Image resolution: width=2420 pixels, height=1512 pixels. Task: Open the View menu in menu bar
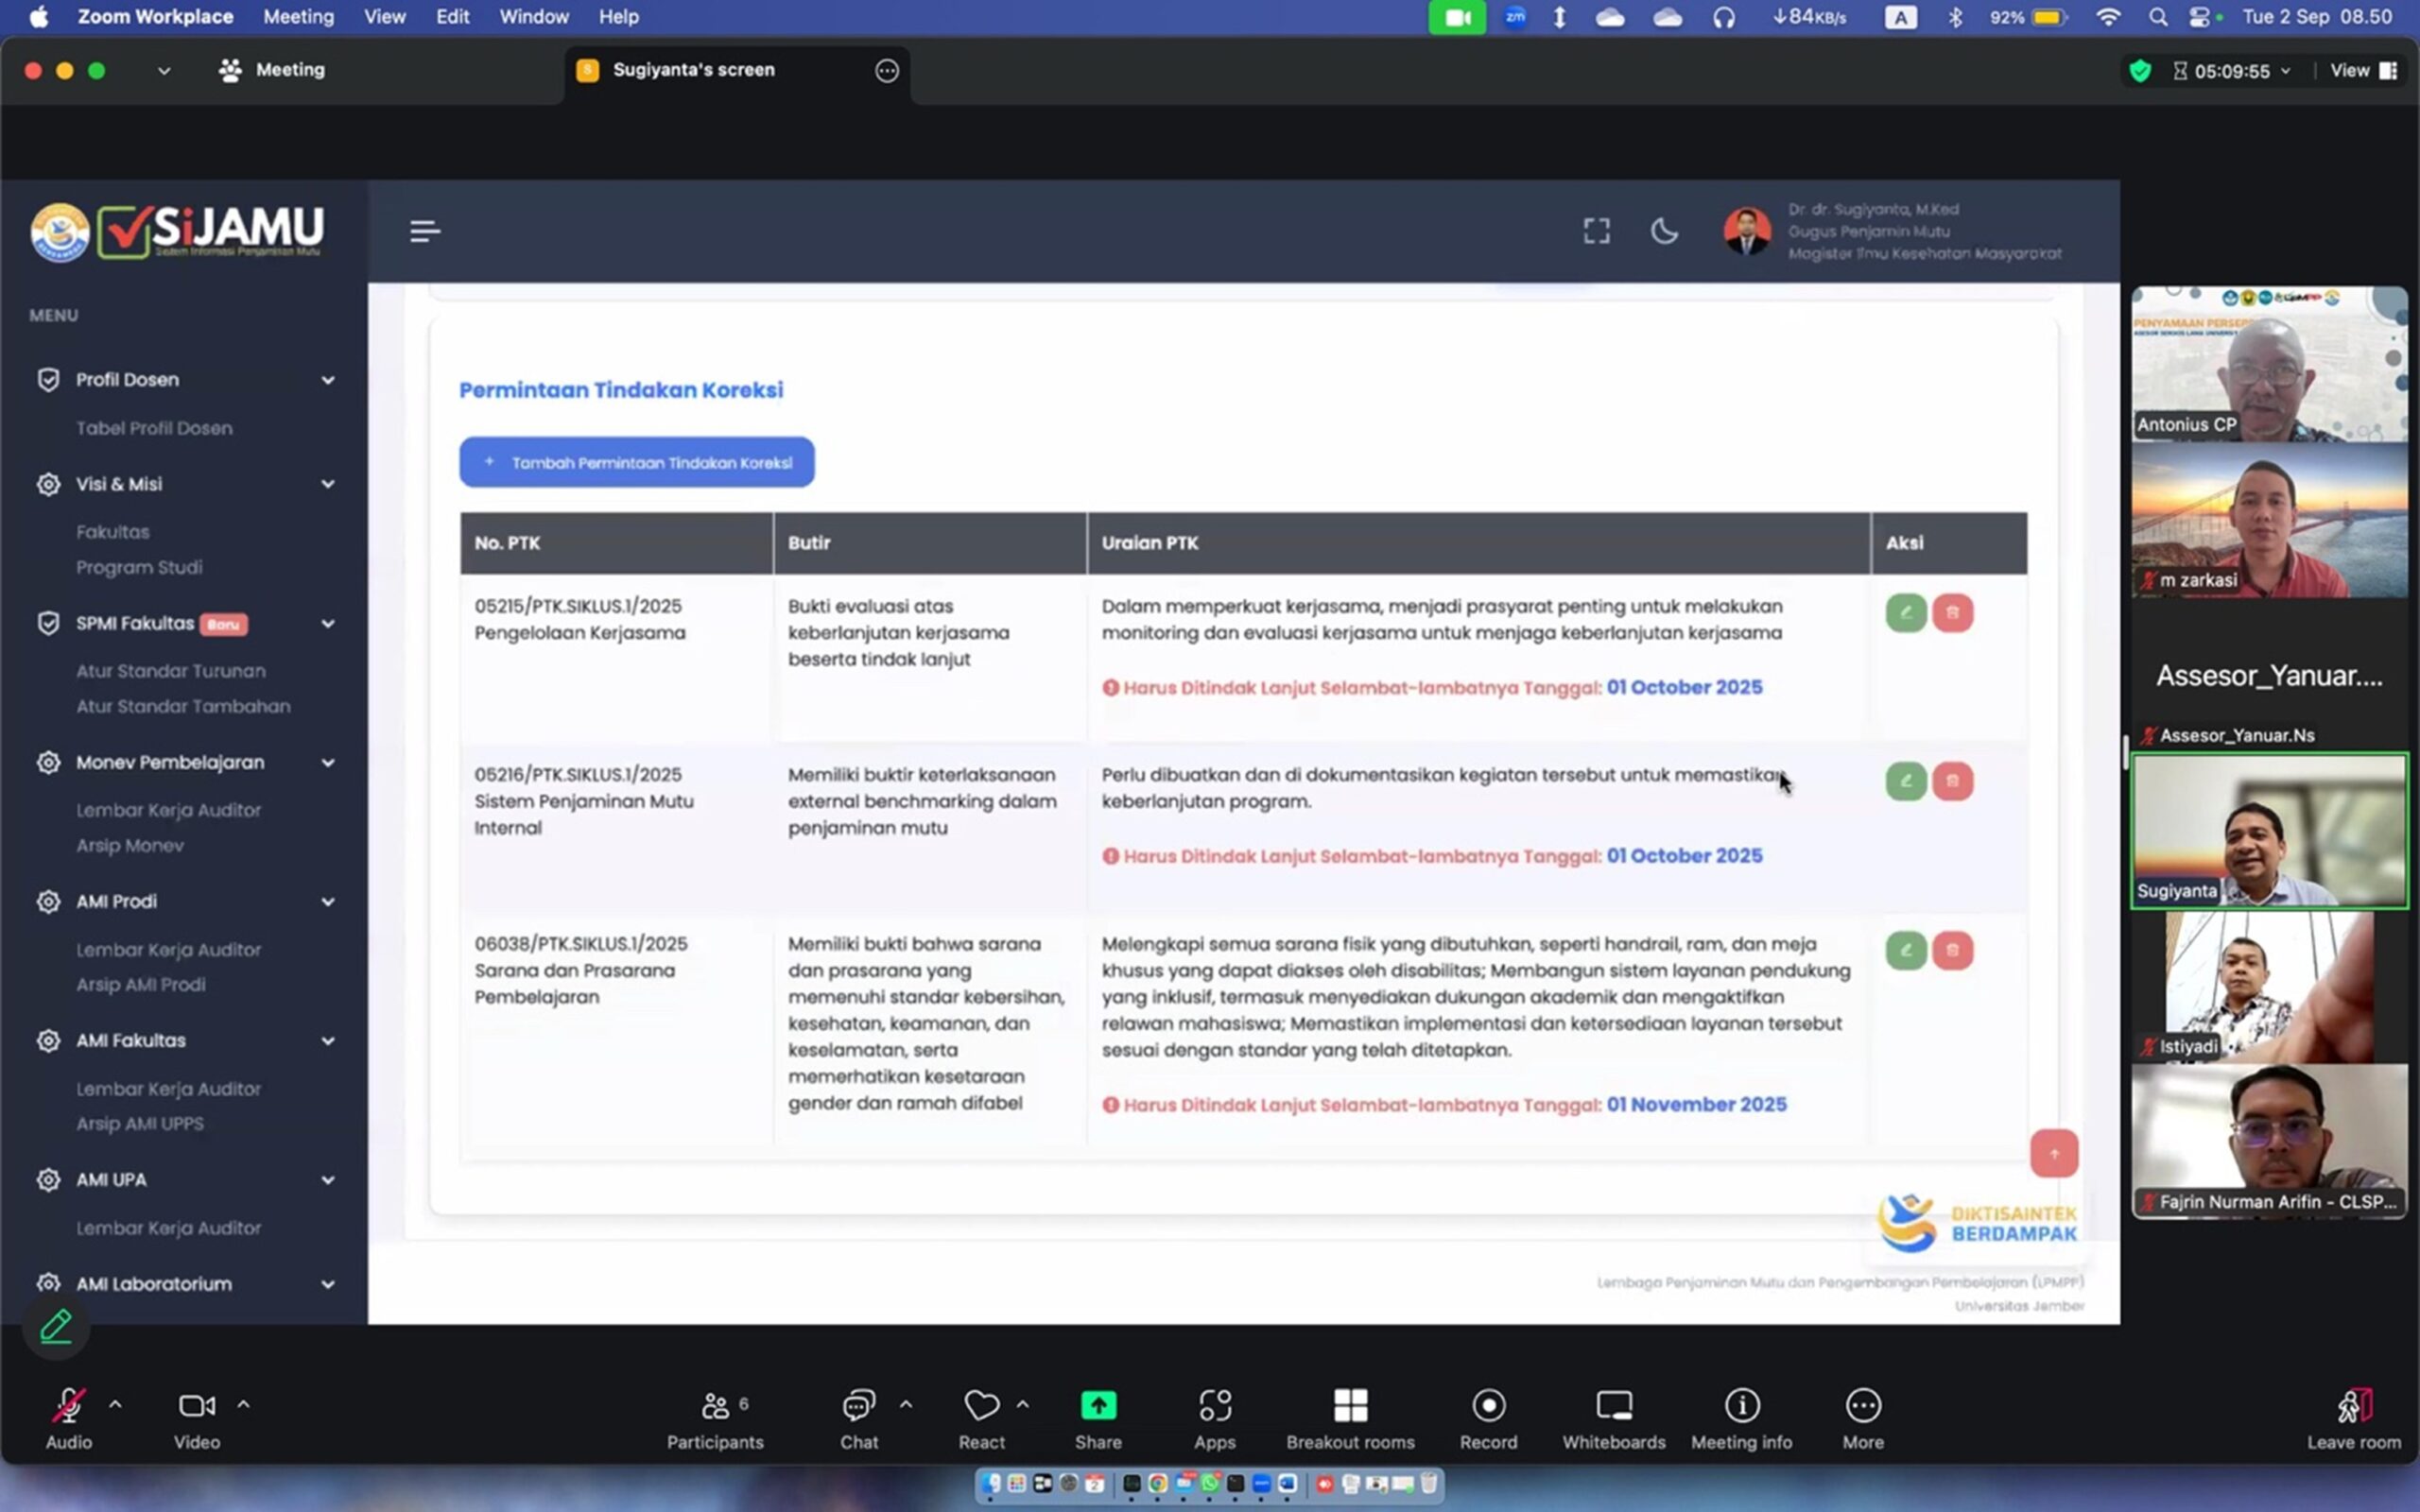[x=384, y=17]
